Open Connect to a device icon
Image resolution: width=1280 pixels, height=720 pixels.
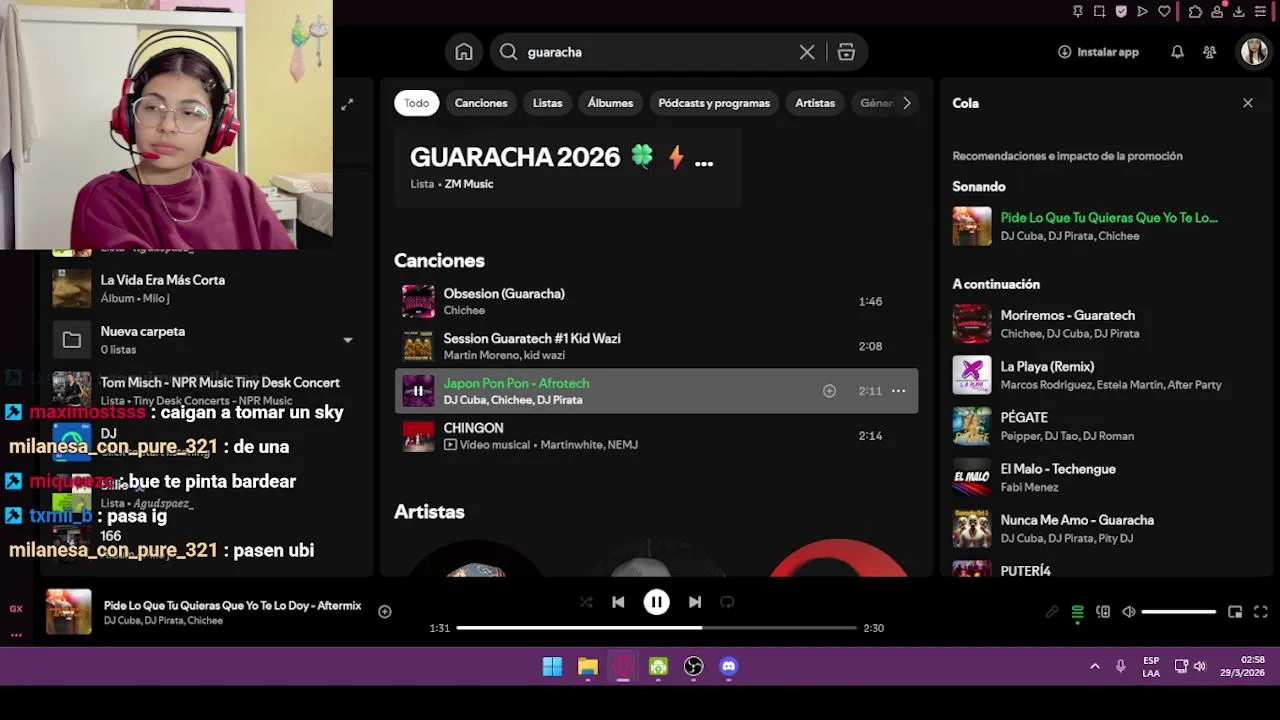pyautogui.click(x=1103, y=612)
